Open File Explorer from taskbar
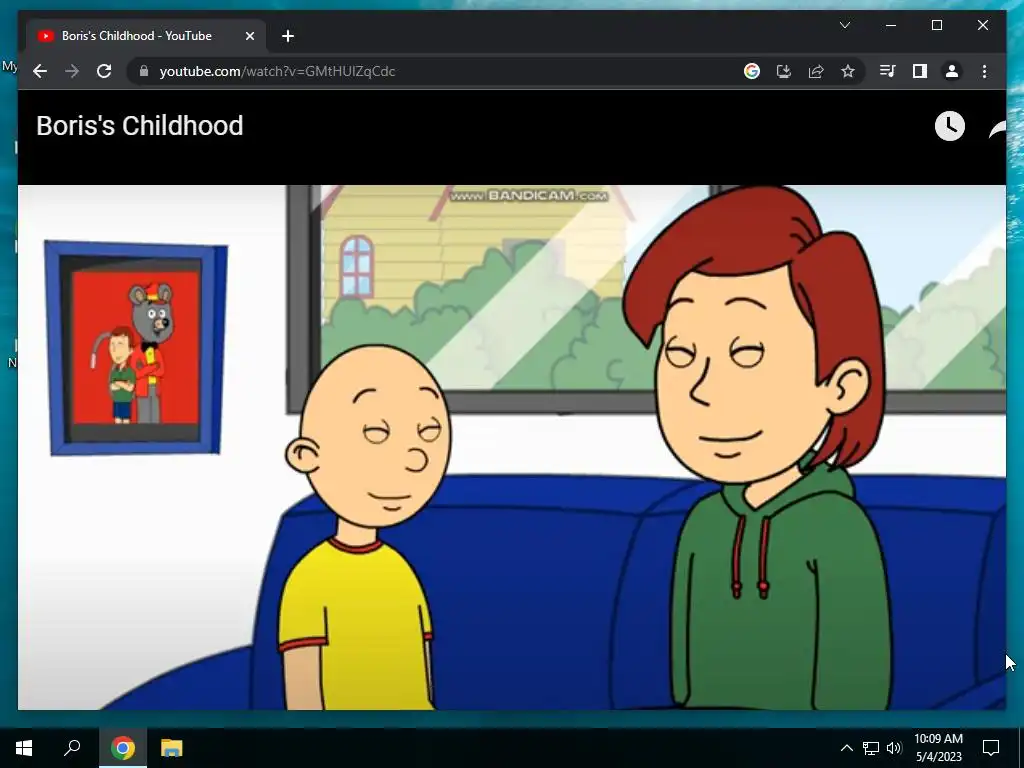 (x=172, y=748)
